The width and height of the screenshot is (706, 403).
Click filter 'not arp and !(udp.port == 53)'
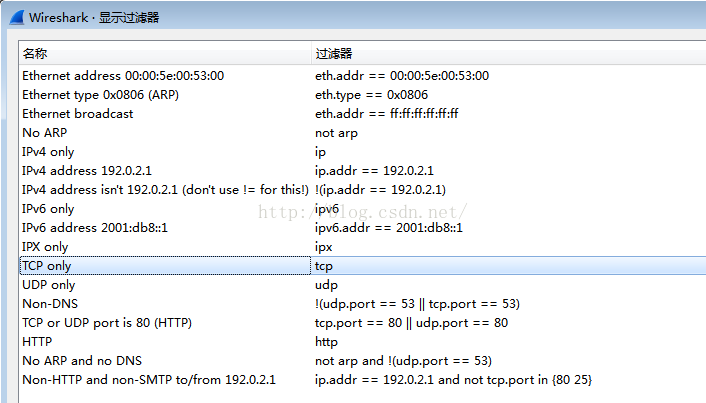(x=403, y=361)
